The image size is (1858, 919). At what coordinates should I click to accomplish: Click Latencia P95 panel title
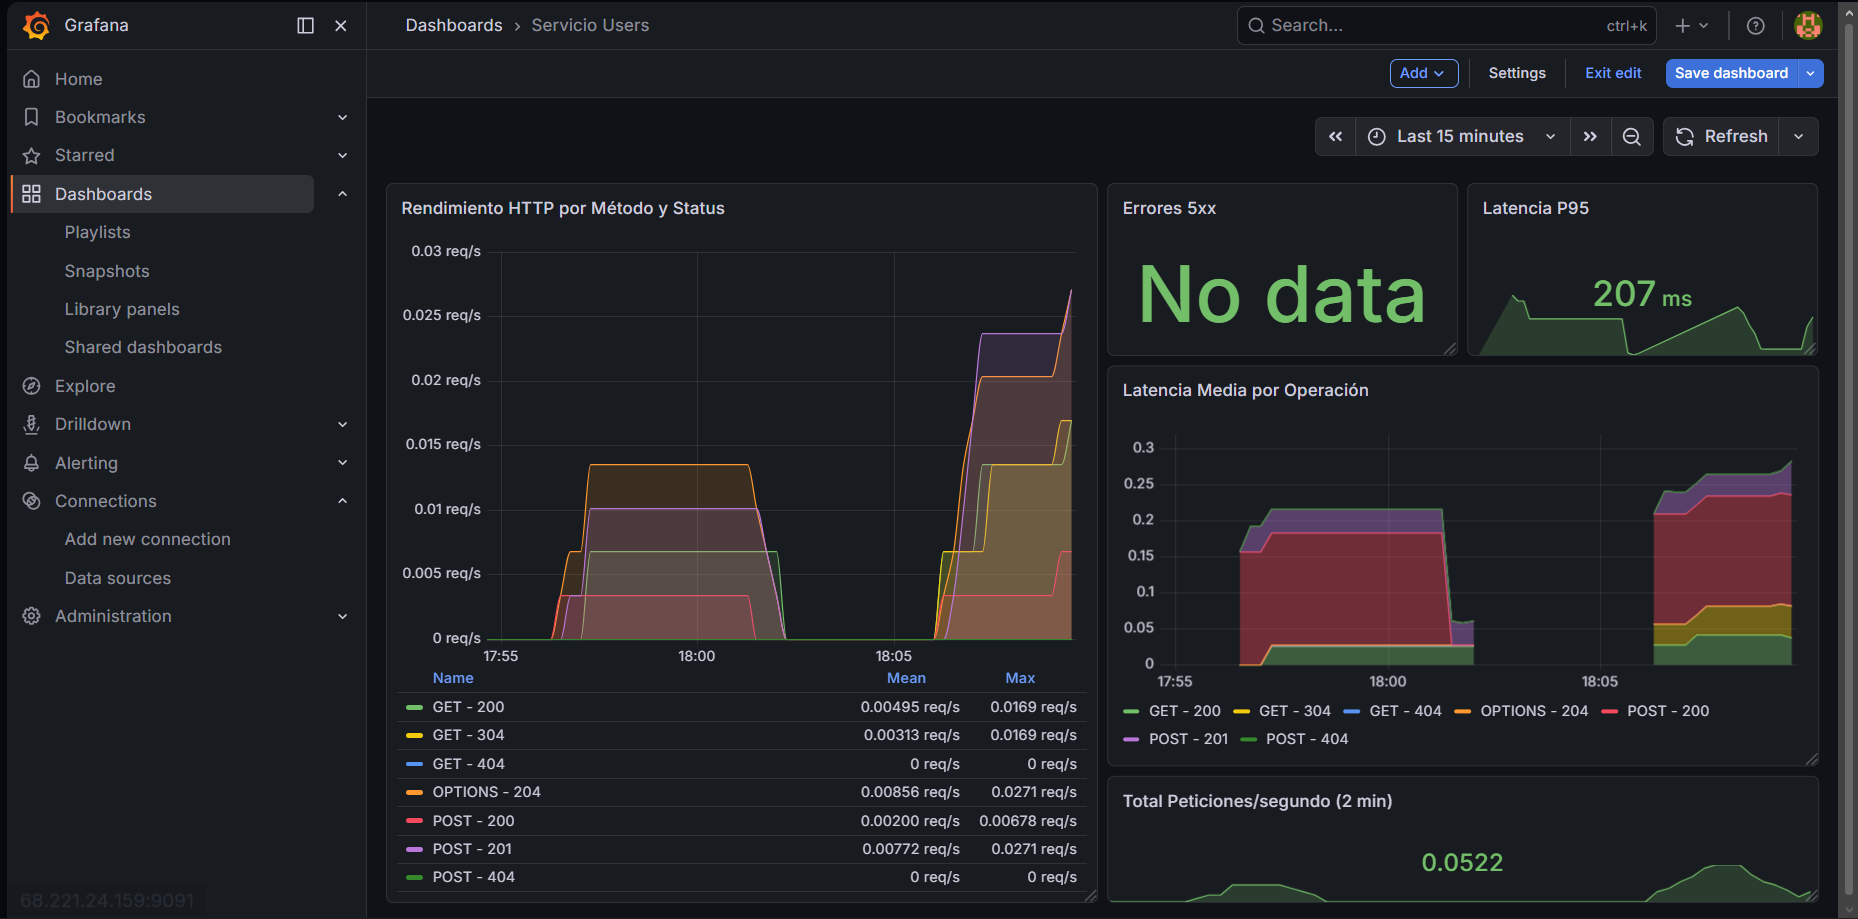[1535, 208]
